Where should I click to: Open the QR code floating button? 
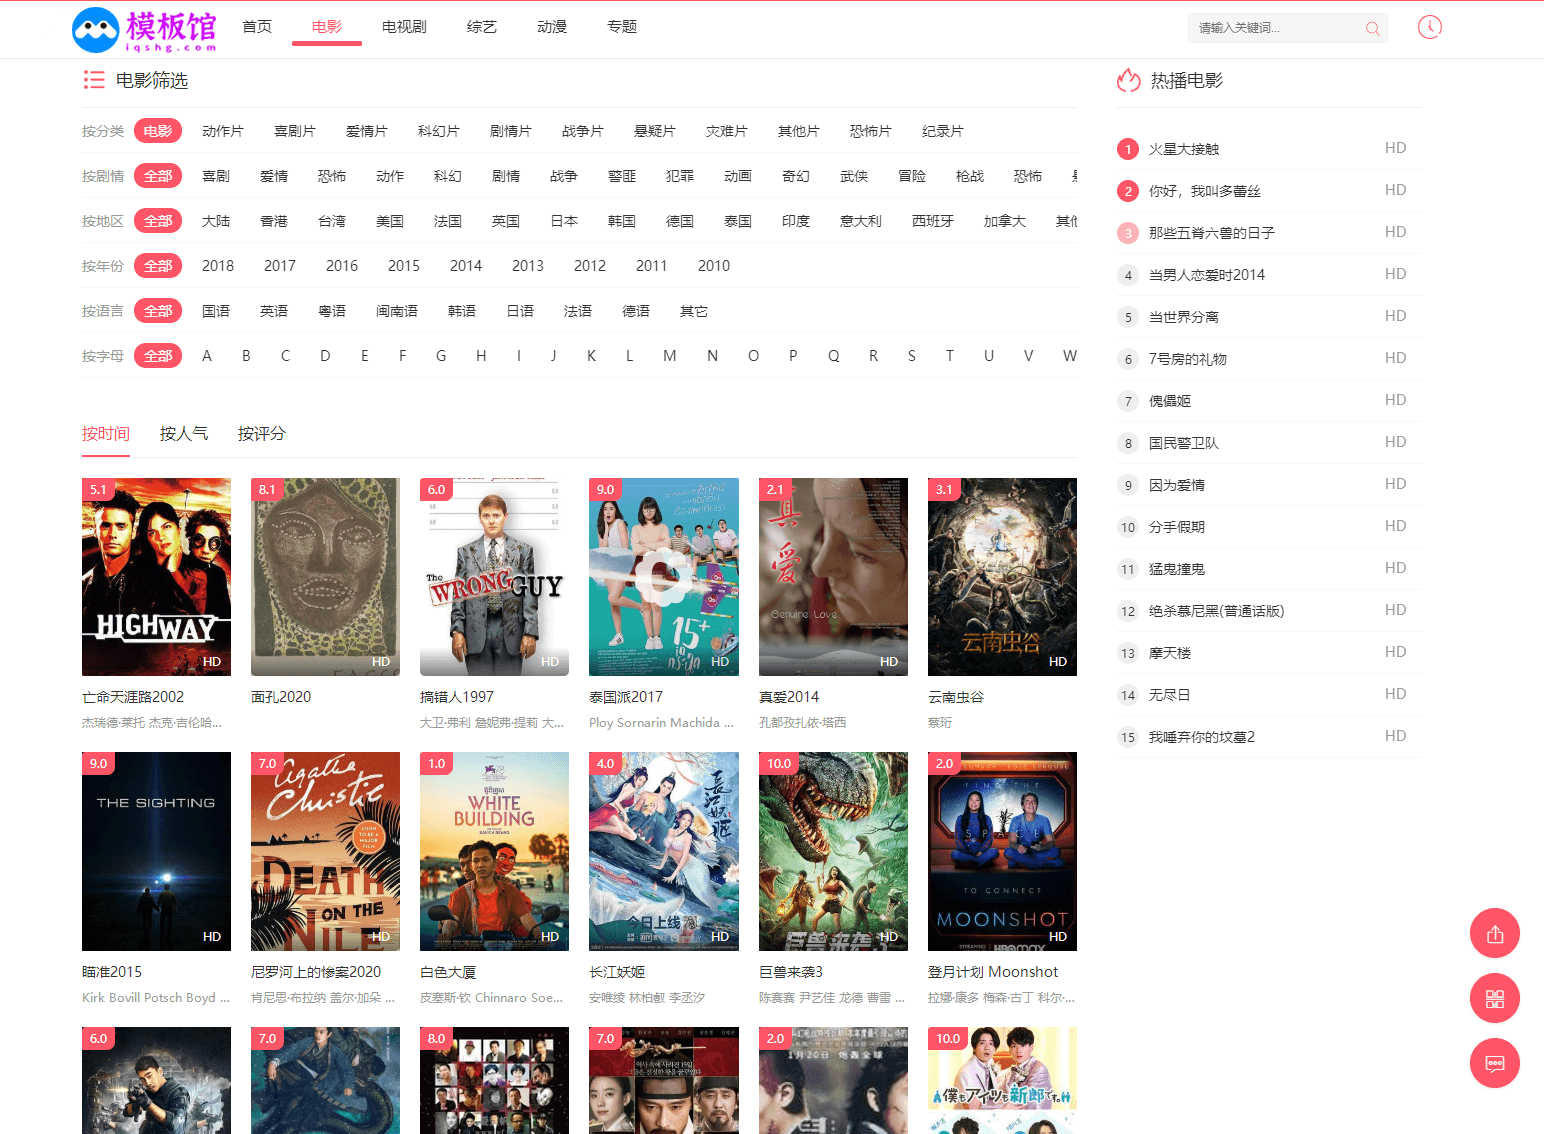[1494, 999]
